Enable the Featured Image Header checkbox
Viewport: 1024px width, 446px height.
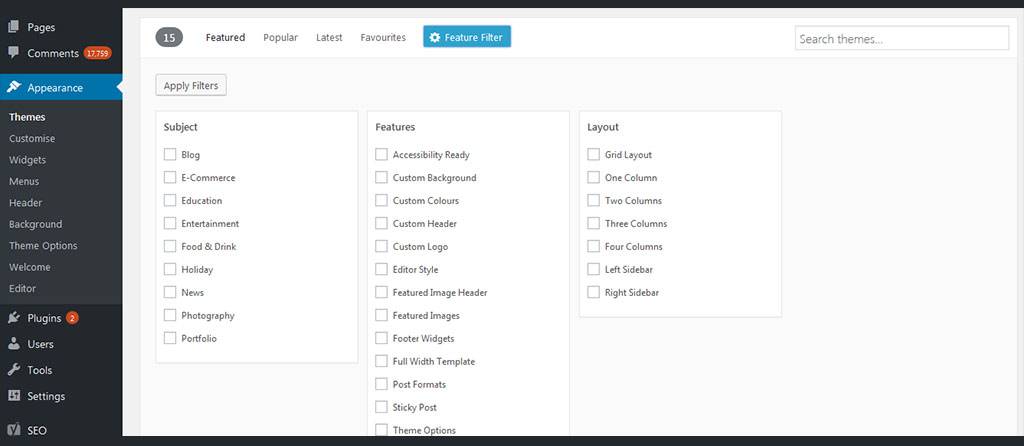pos(381,291)
